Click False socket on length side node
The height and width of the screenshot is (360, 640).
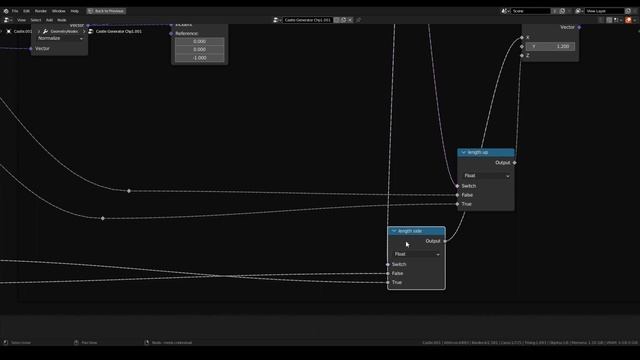tap(388, 273)
